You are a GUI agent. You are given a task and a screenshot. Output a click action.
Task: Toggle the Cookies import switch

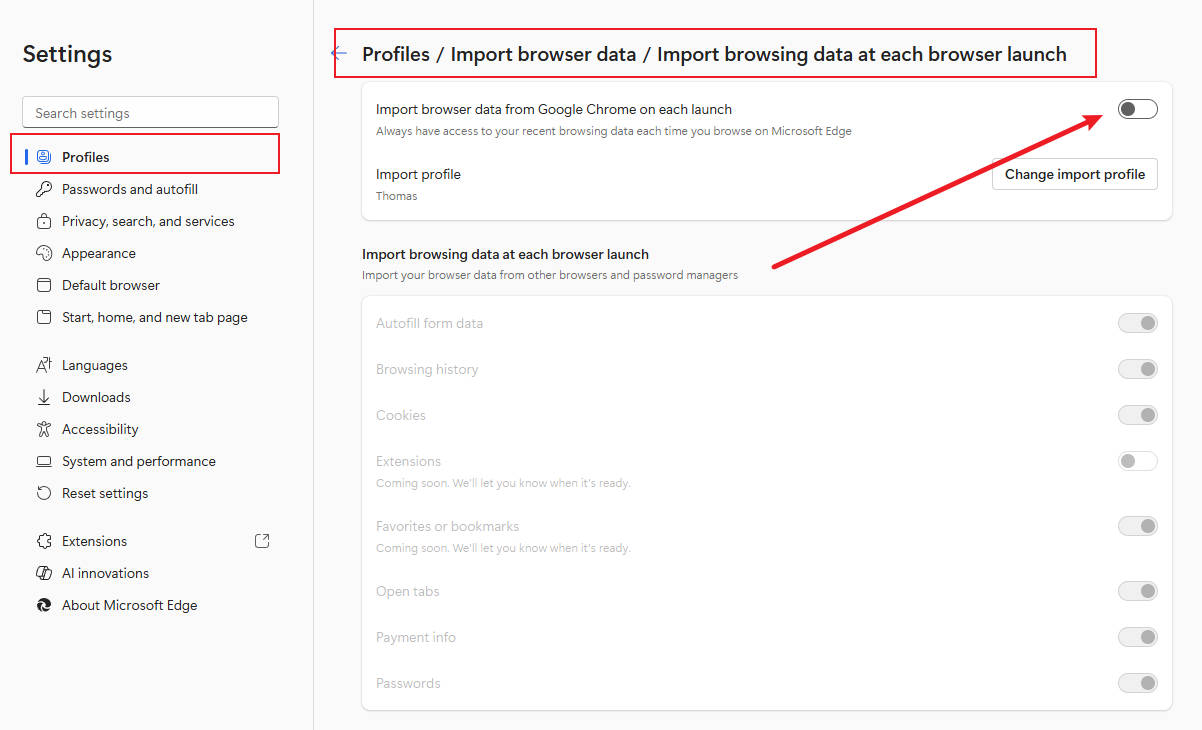point(1137,415)
